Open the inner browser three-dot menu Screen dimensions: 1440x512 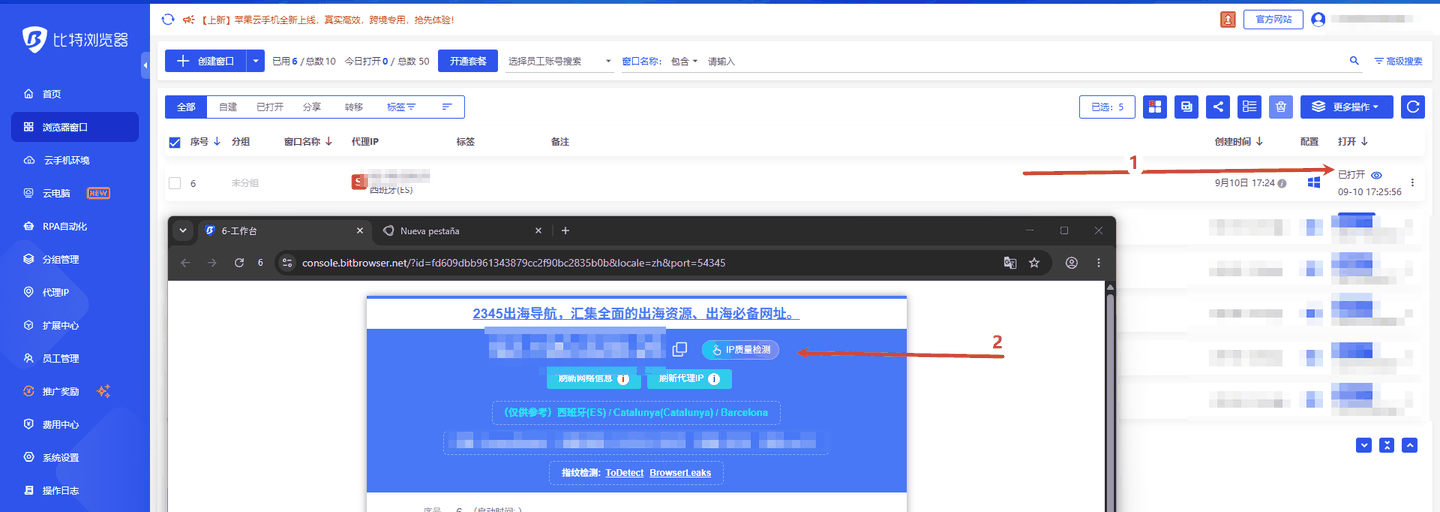pyautogui.click(x=1098, y=263)
